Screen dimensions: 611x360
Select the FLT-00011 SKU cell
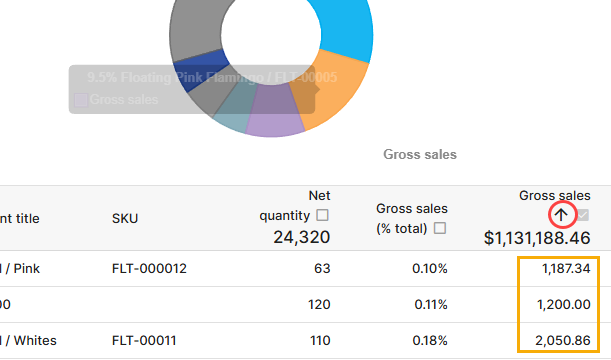tap(144, 341)
